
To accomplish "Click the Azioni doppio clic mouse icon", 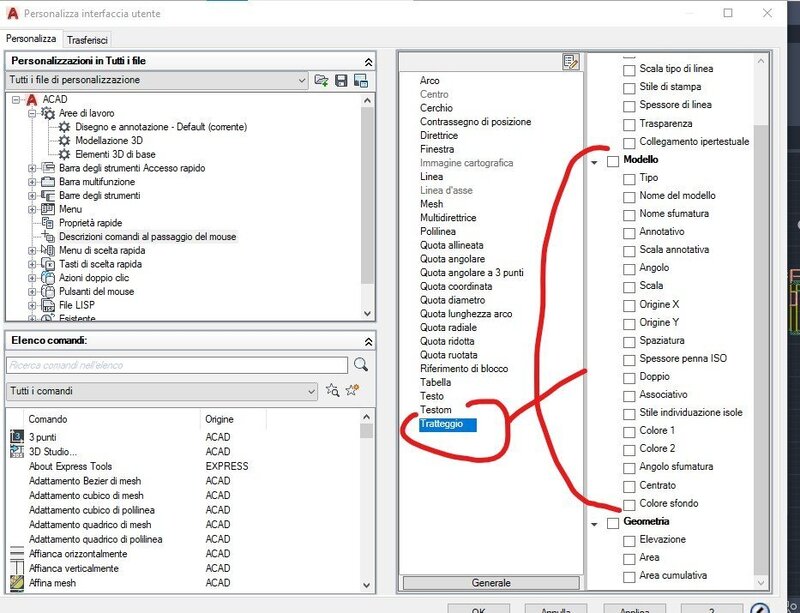I will pos(48,278).
